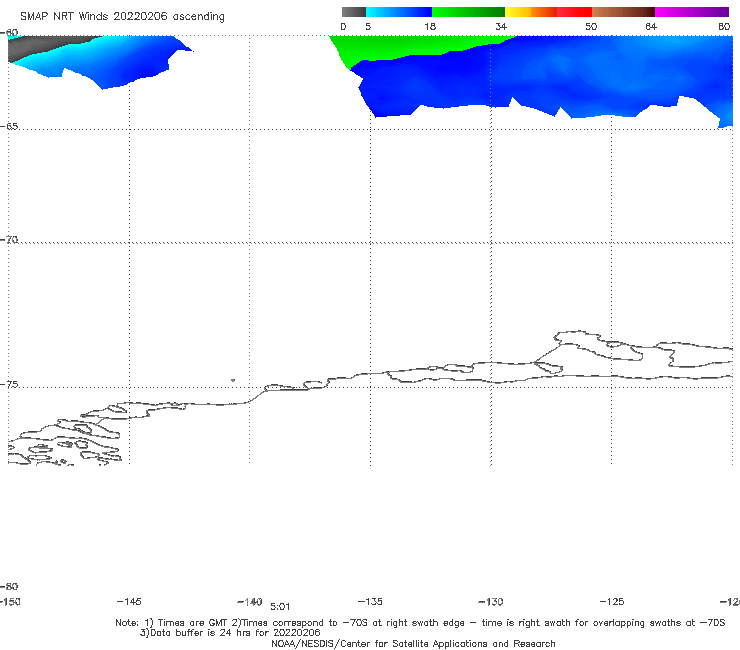740x650 pixels.
Task: Click the longitude label '-140'
Action: pyautogui.click(x=250, y=601)
